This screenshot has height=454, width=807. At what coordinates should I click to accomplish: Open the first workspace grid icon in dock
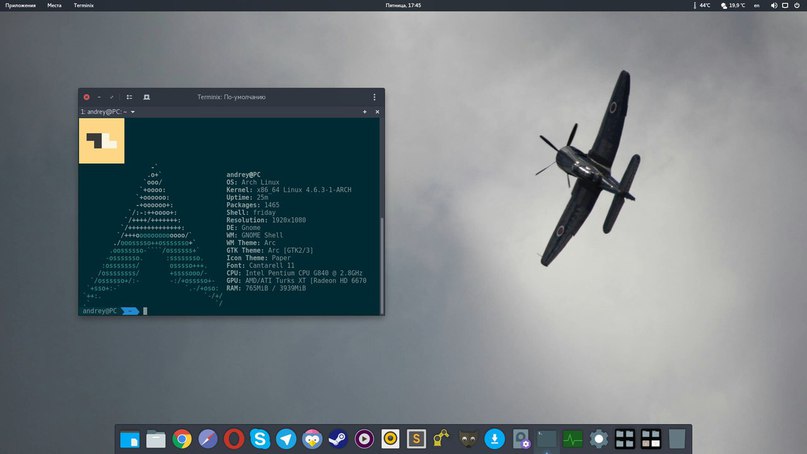625,440
